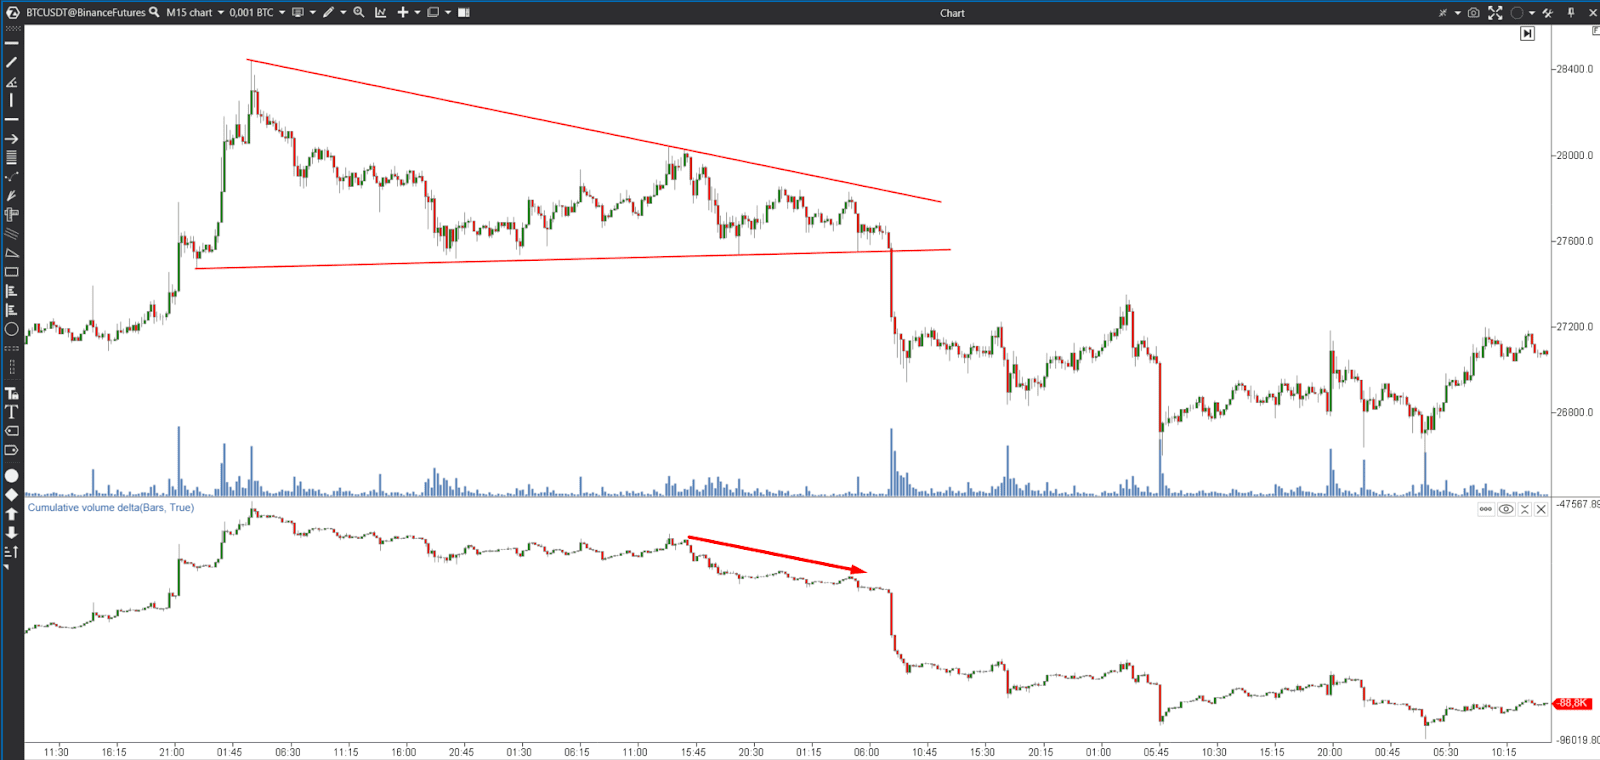Open chart settings tools icon

[1547, 12]
